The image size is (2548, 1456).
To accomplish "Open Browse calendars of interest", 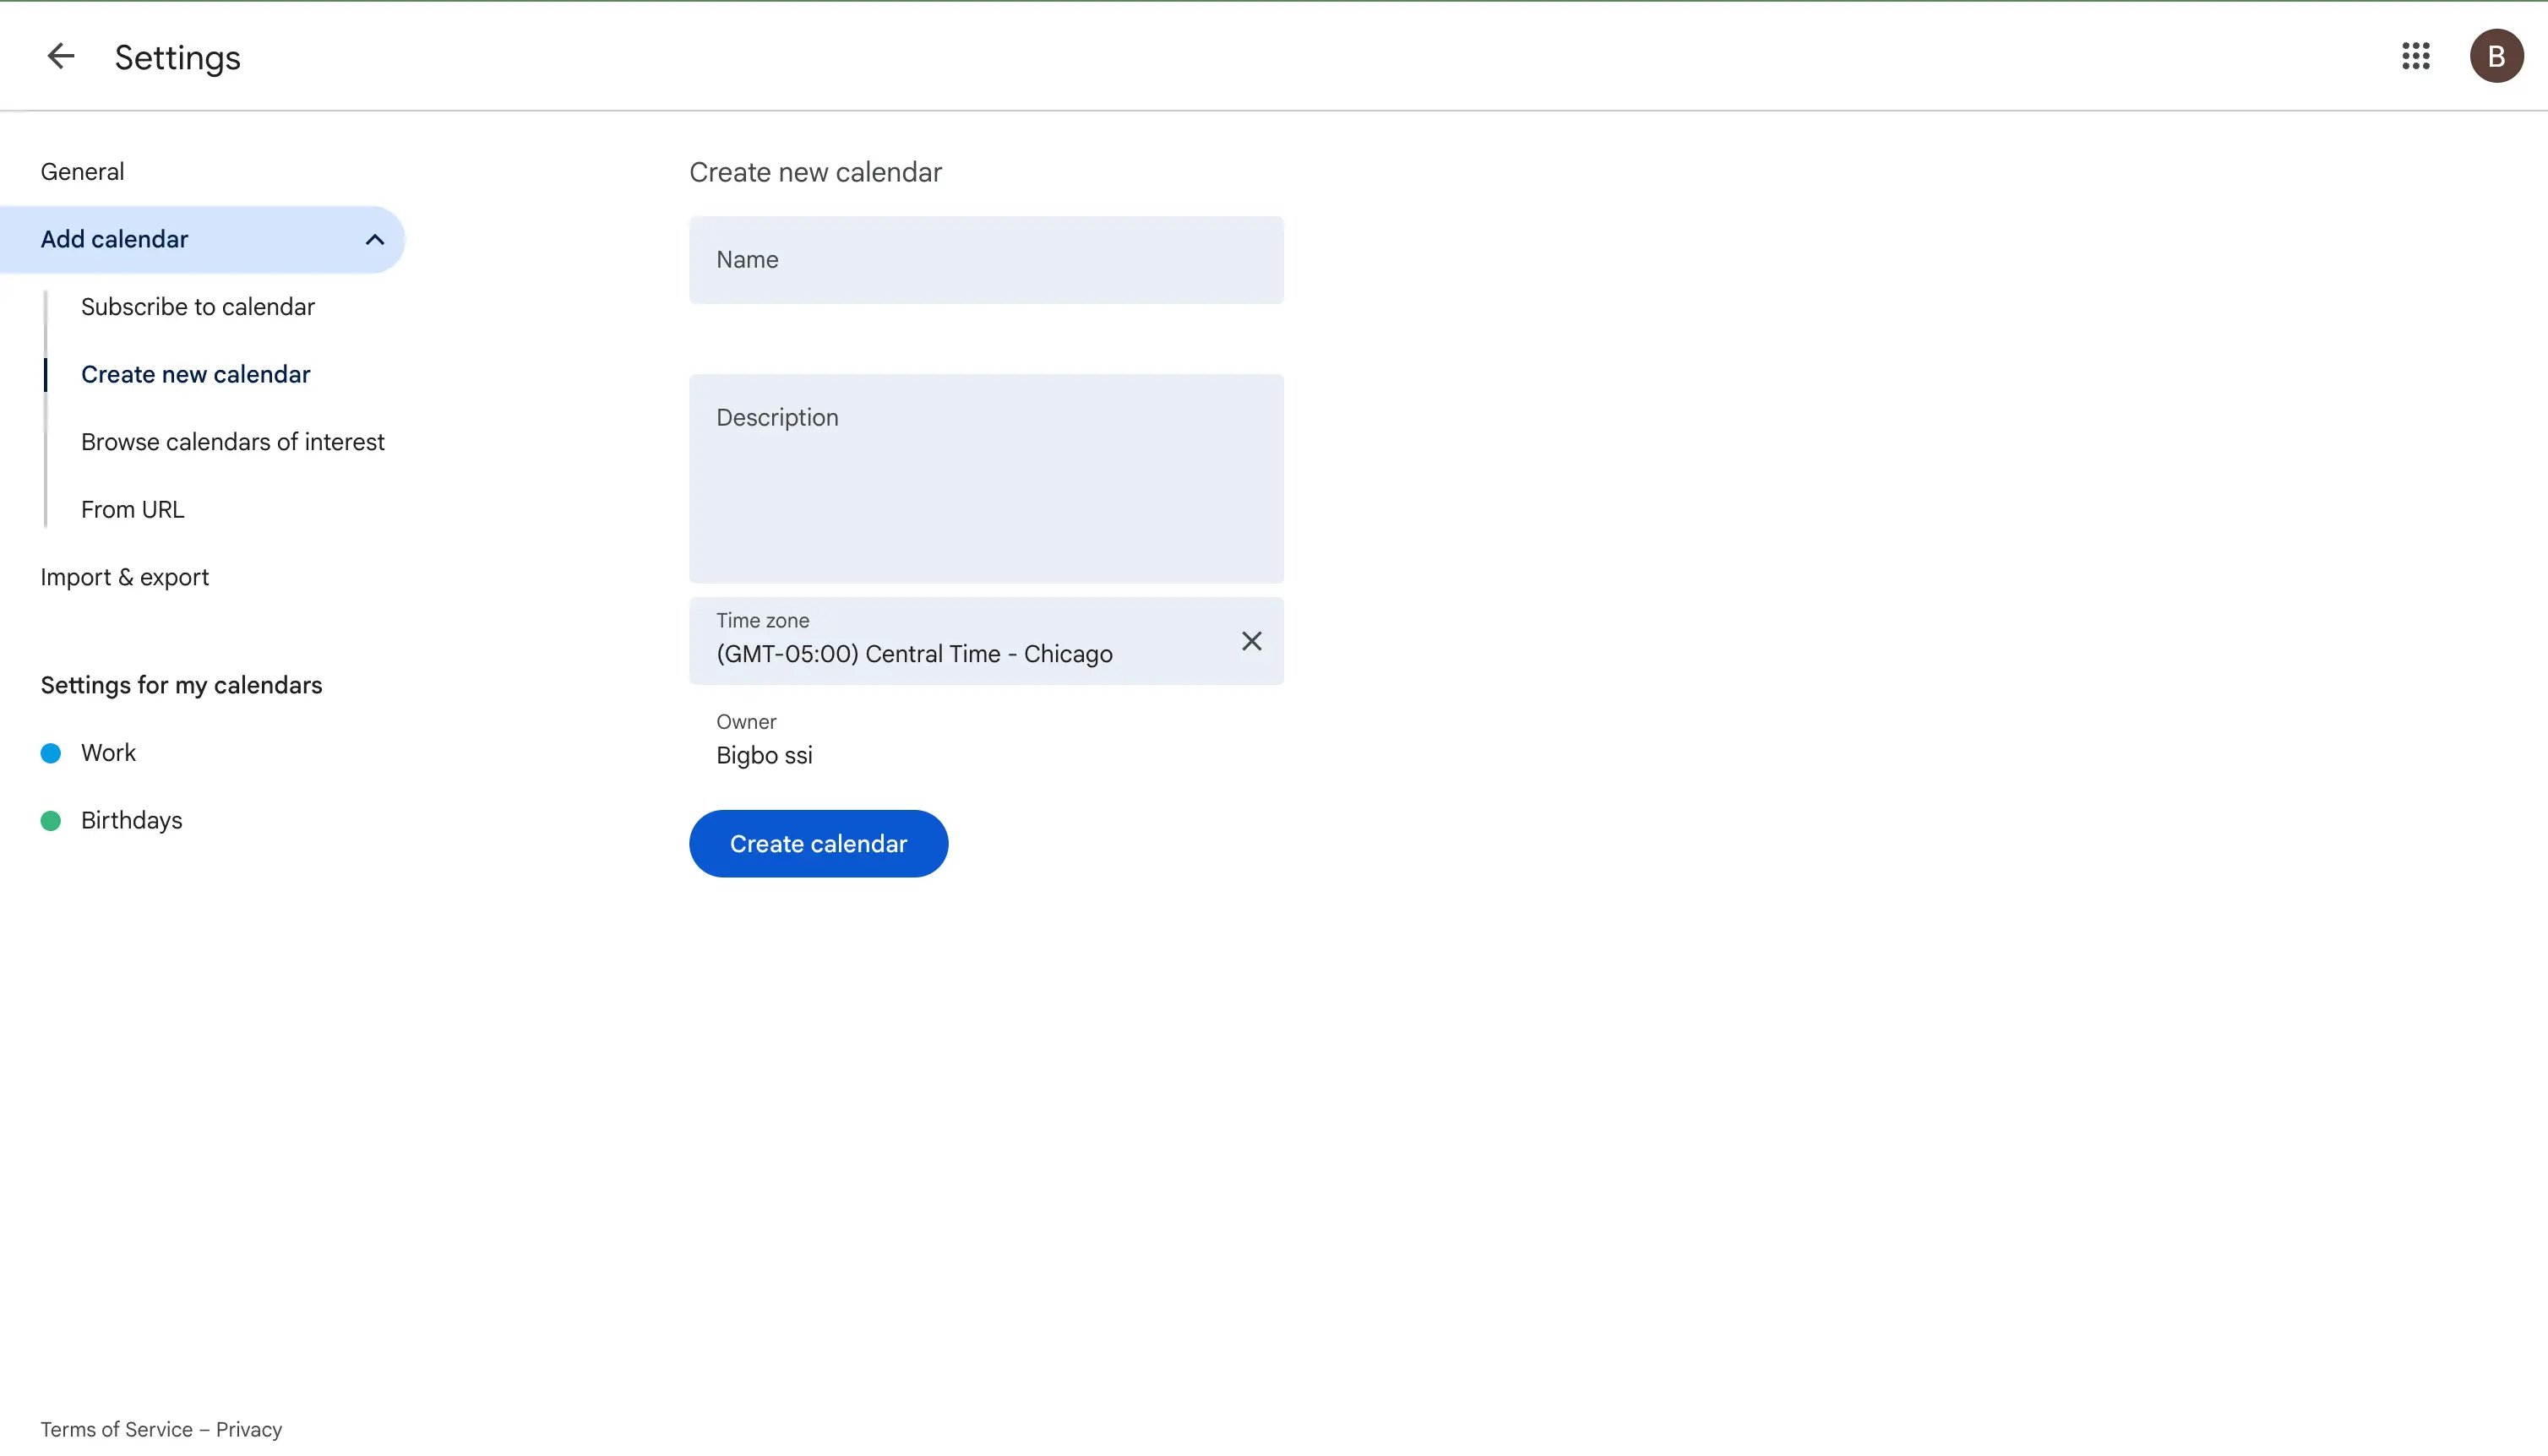I will [232, 442].
